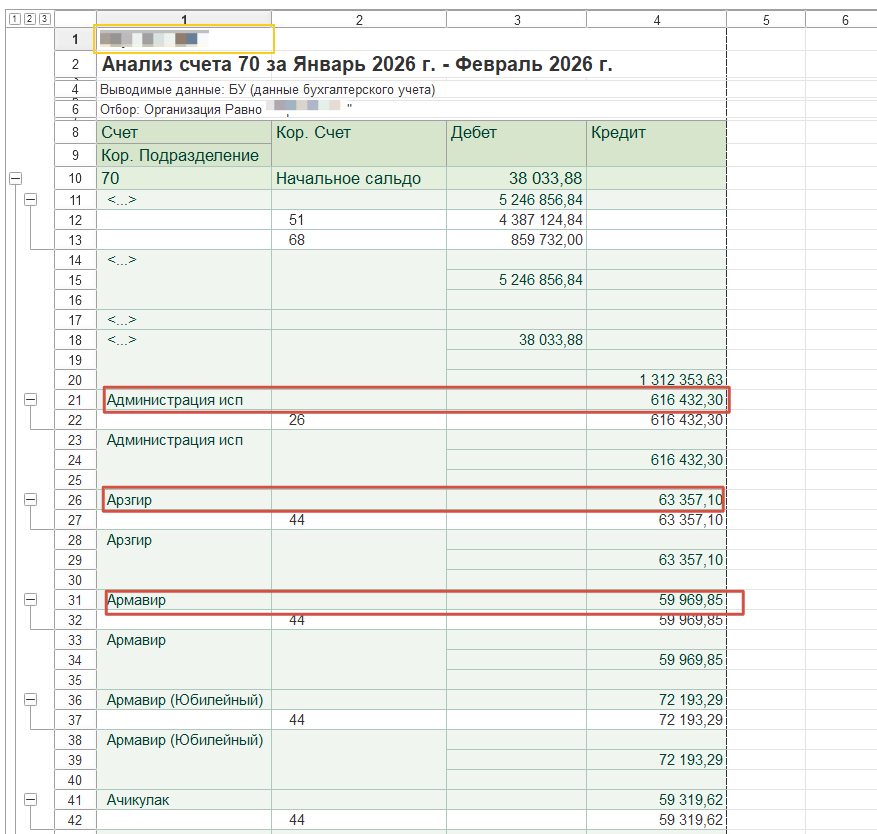Collapse the Ачикулак group at row 41
This screenshot has height=834, width=877.
click(x=31, y=800)
